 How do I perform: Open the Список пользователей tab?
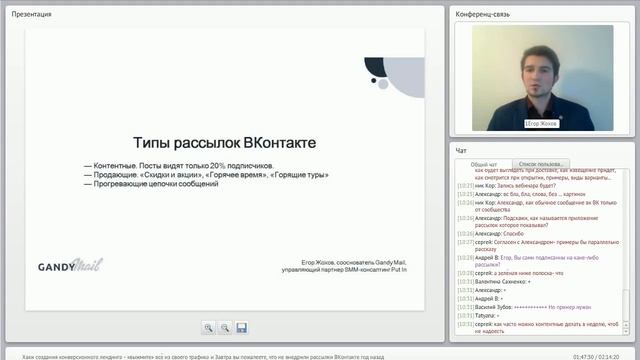(x=541, y=164)
